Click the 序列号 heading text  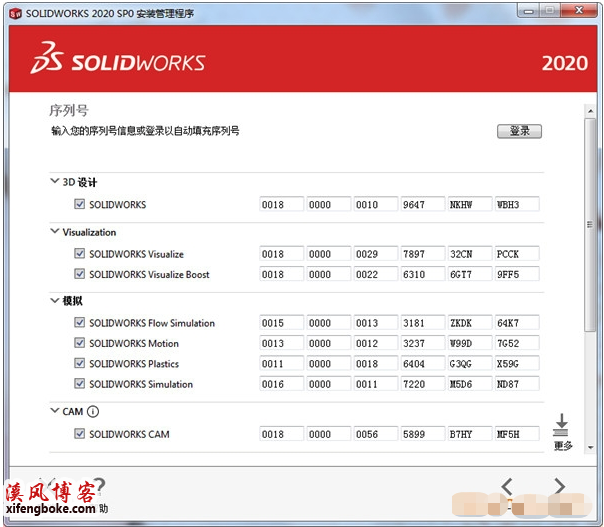point(69,111)
